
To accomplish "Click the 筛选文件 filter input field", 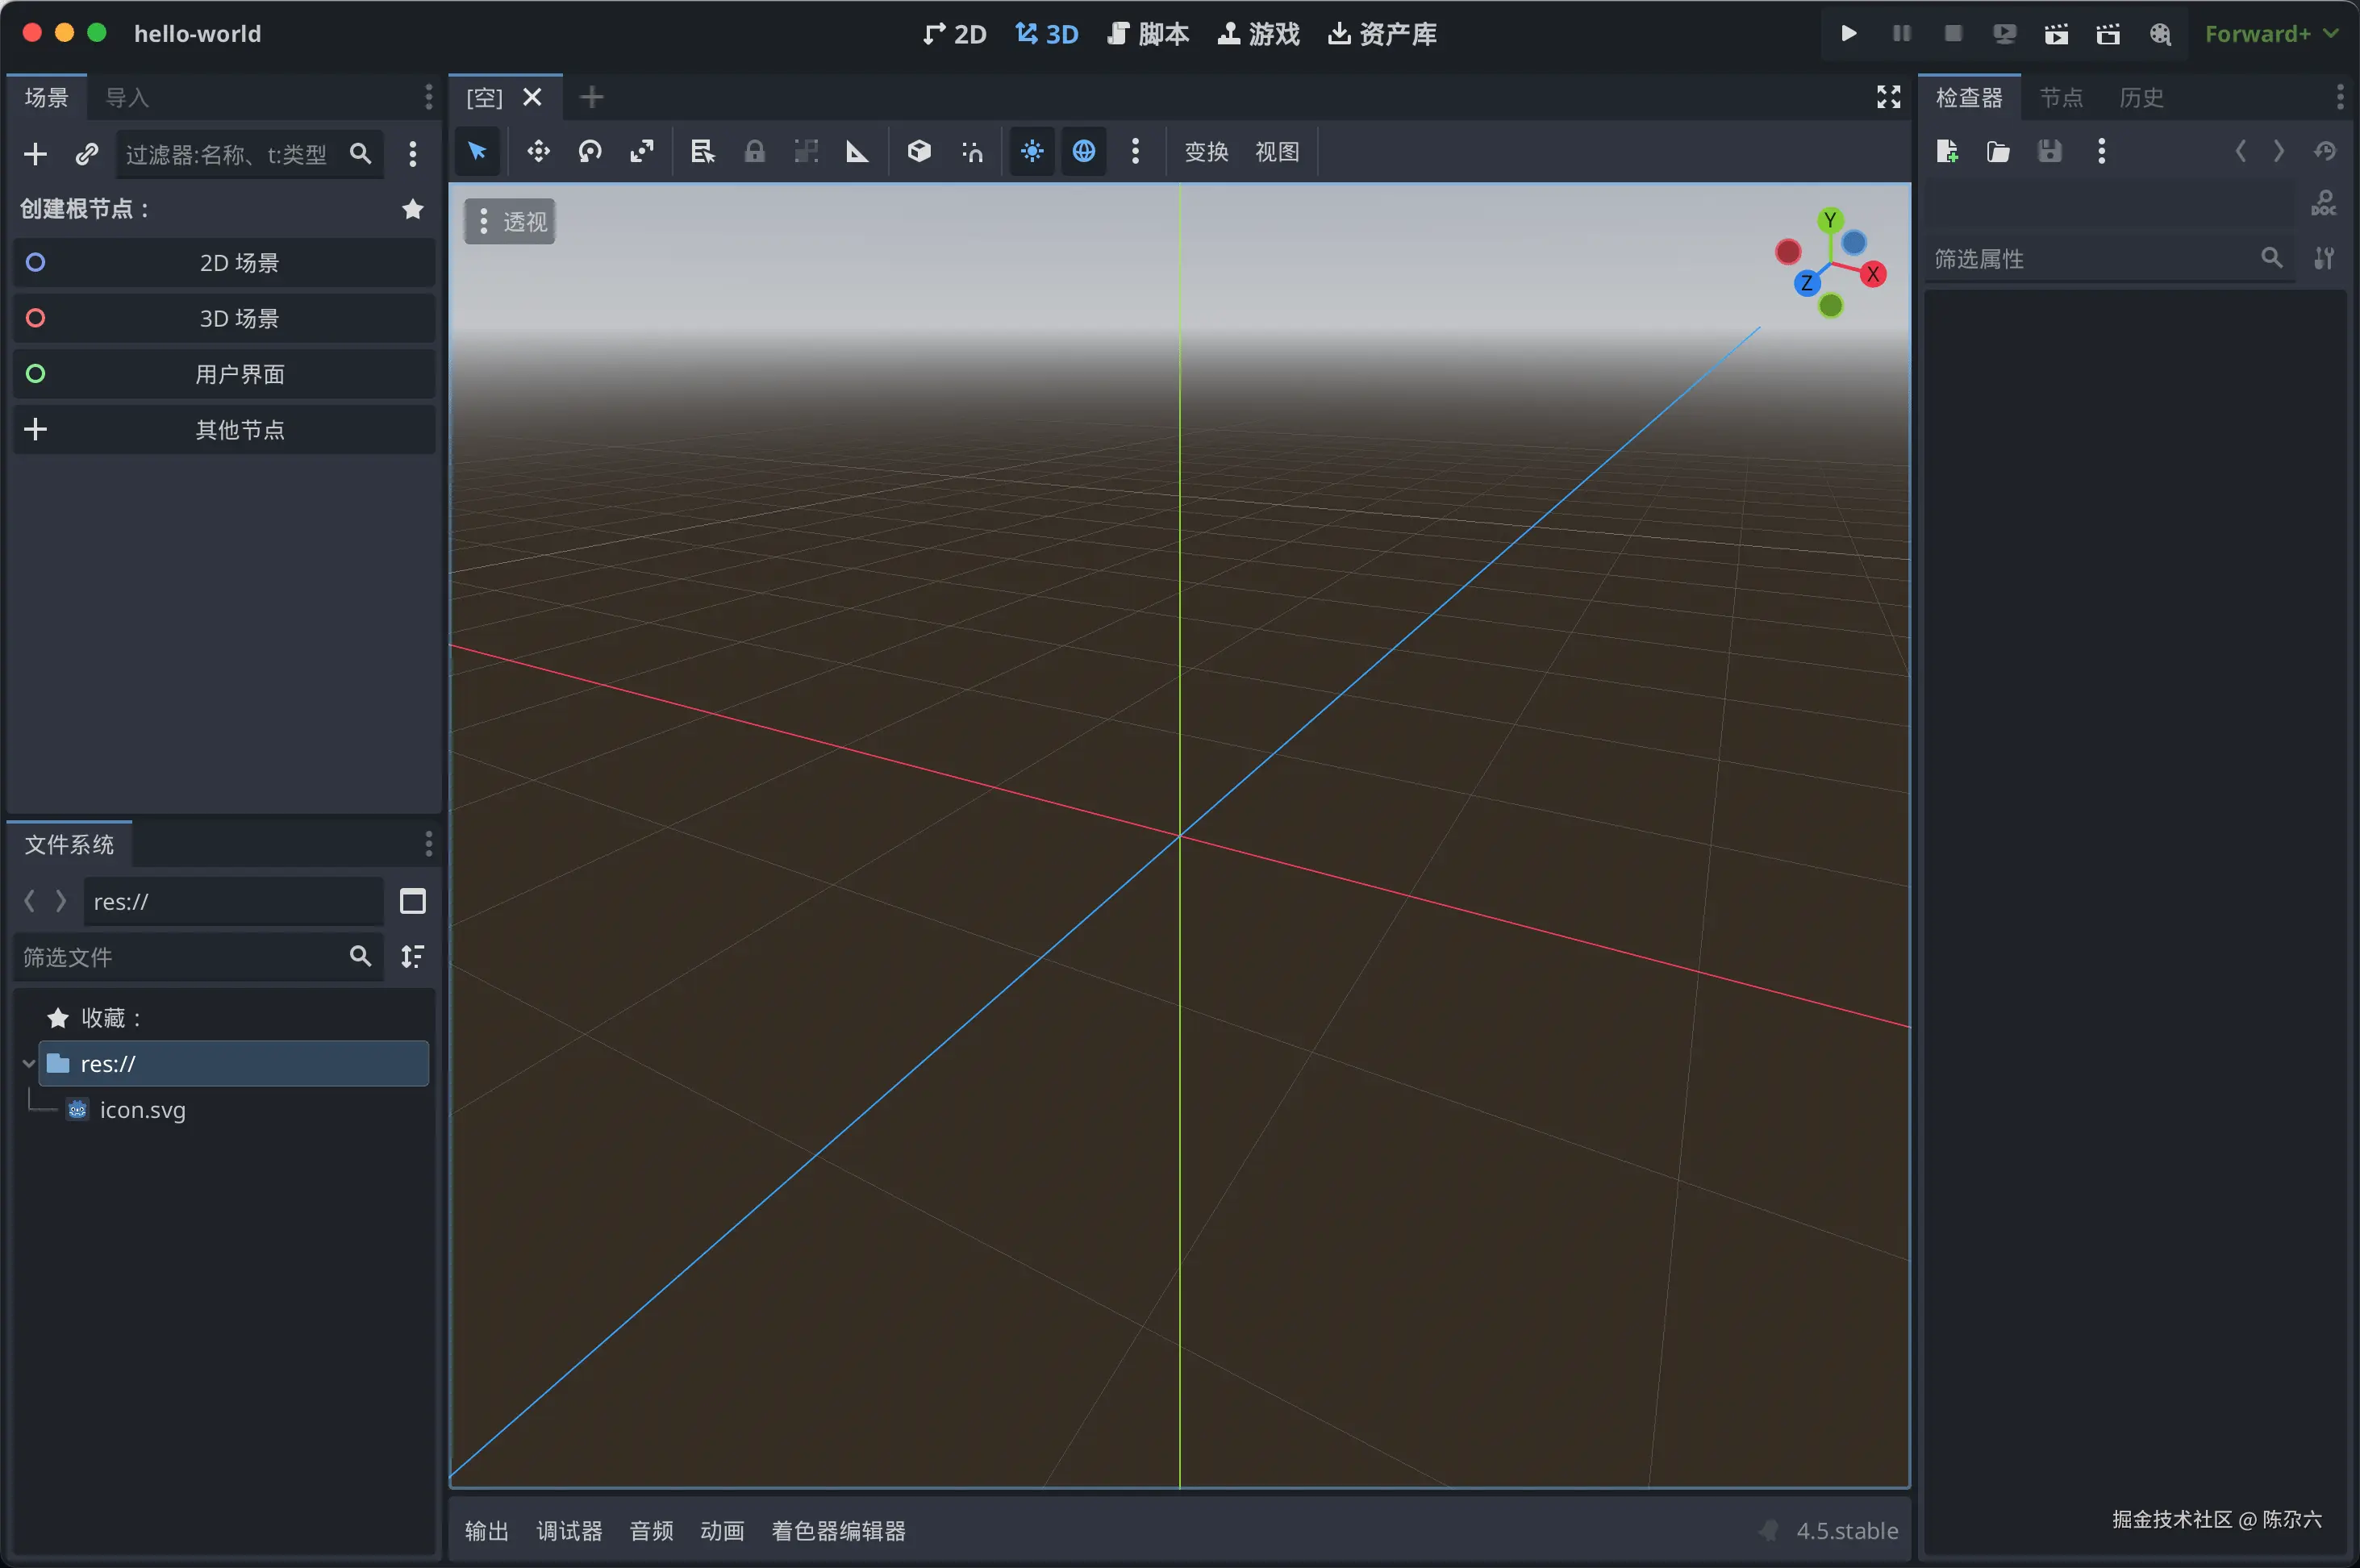I will (180, 957).
